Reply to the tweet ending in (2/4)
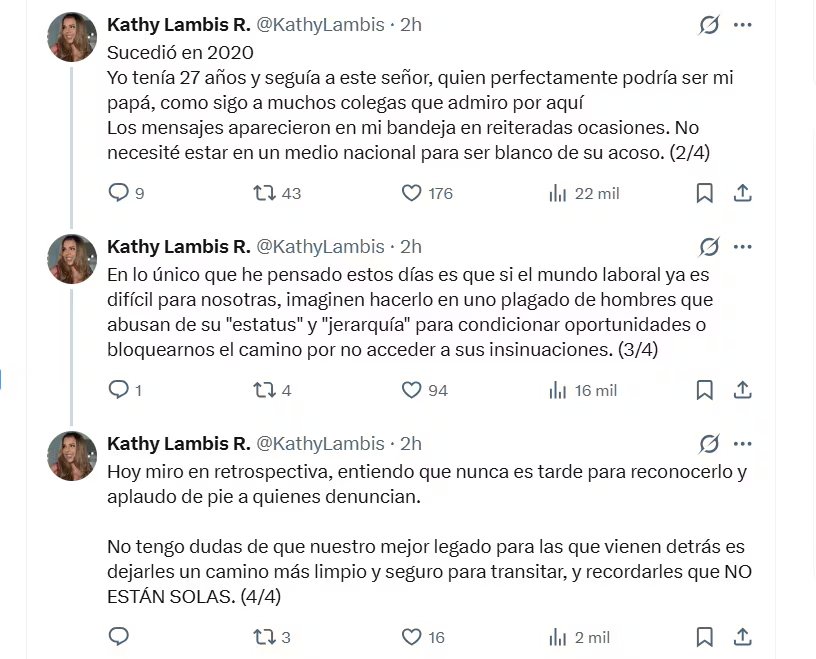 [x=118, y=193]
